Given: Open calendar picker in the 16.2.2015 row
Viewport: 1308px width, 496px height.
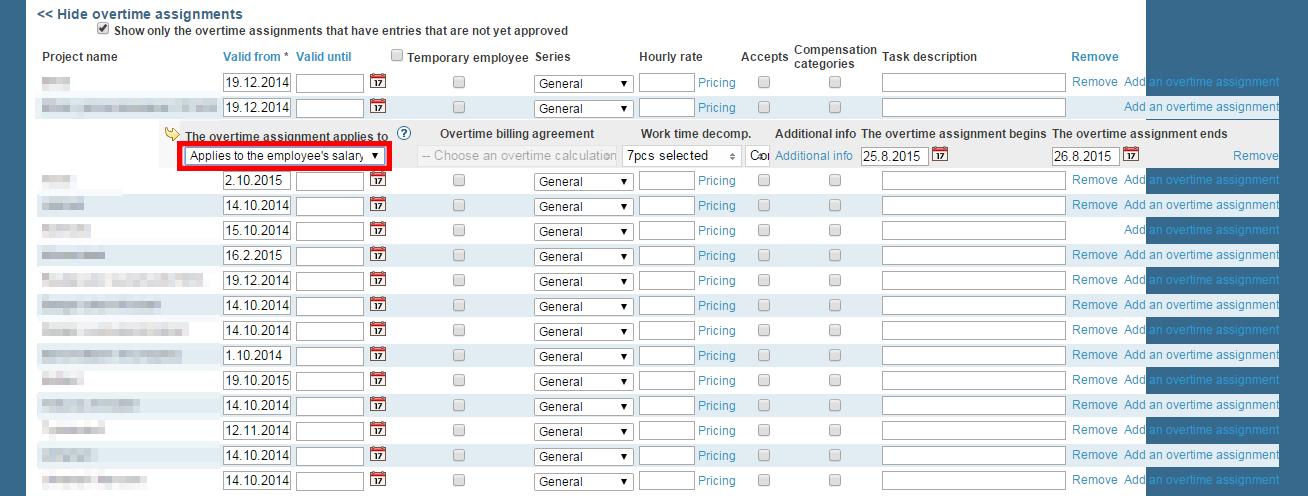Looking at the screenshot, I should 378,256.
